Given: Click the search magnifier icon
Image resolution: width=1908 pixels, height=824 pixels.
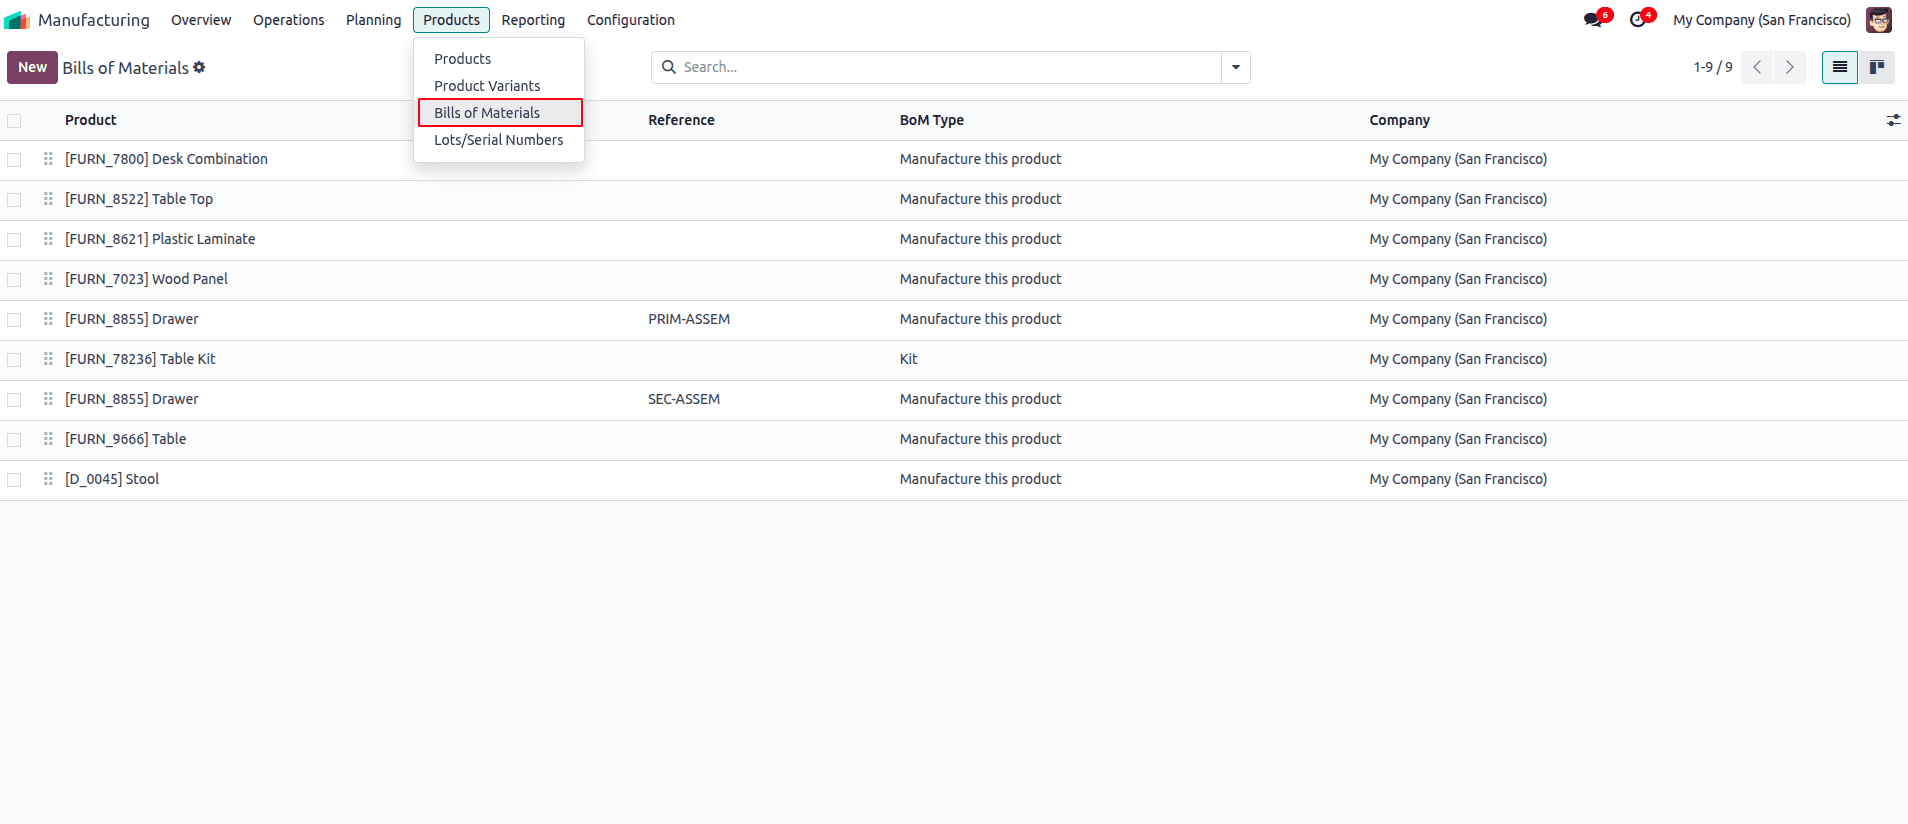Looking at the screenshot, I should tap(669, 67).
